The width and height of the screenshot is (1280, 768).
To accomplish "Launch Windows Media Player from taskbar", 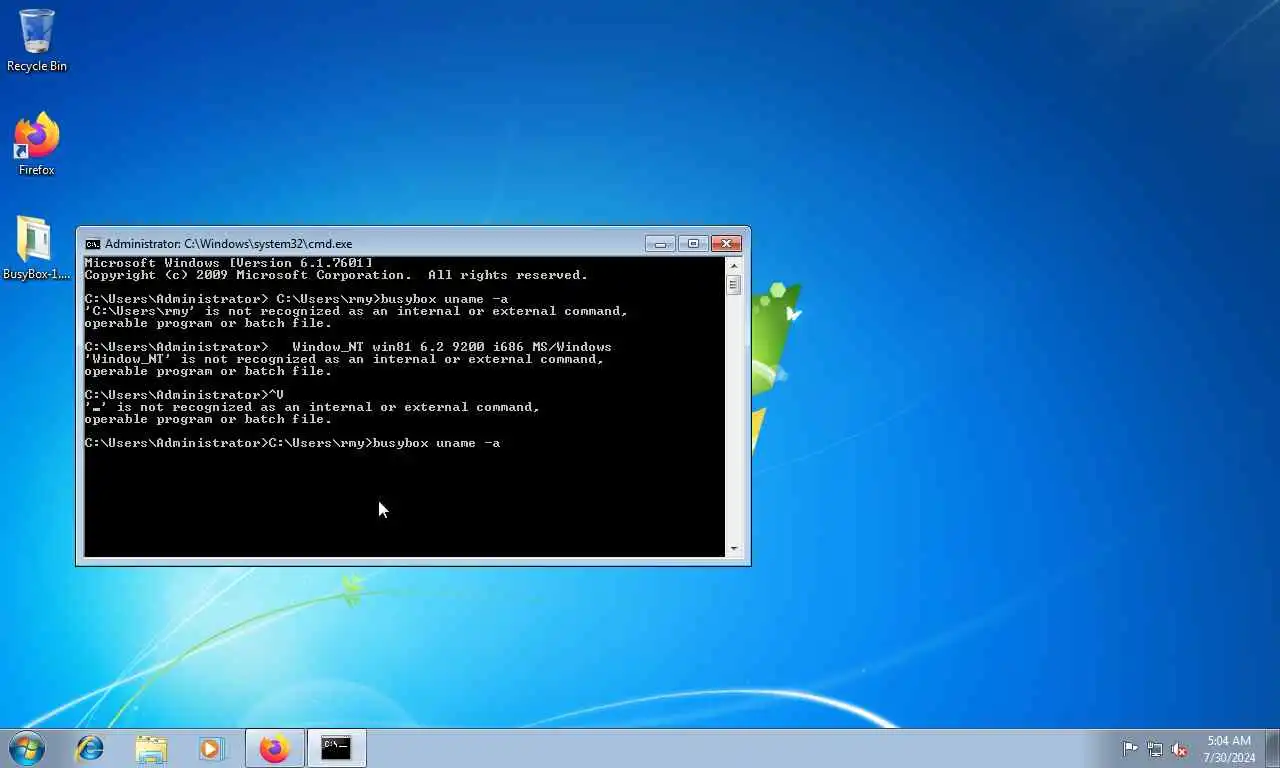I will 210,748.
